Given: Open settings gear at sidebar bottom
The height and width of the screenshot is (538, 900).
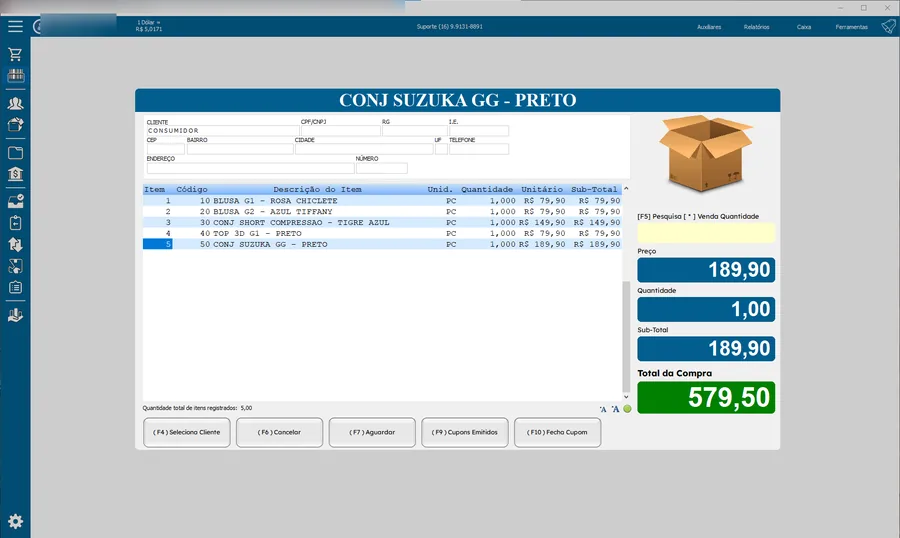Looking at the screenshot, I should [x=15, y=521].
